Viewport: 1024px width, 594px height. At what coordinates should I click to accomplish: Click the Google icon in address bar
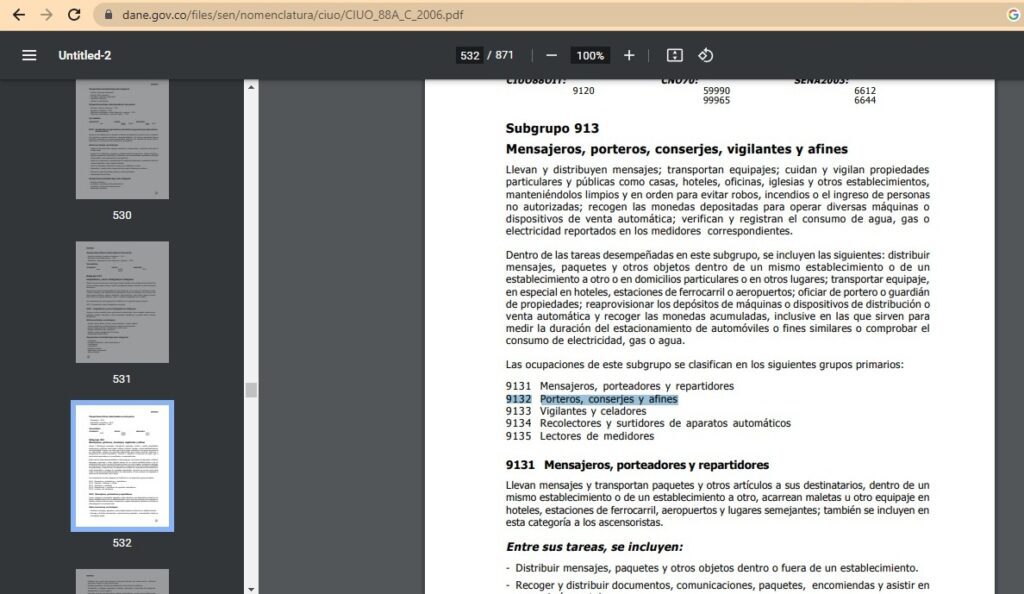tap(1013, 15)
